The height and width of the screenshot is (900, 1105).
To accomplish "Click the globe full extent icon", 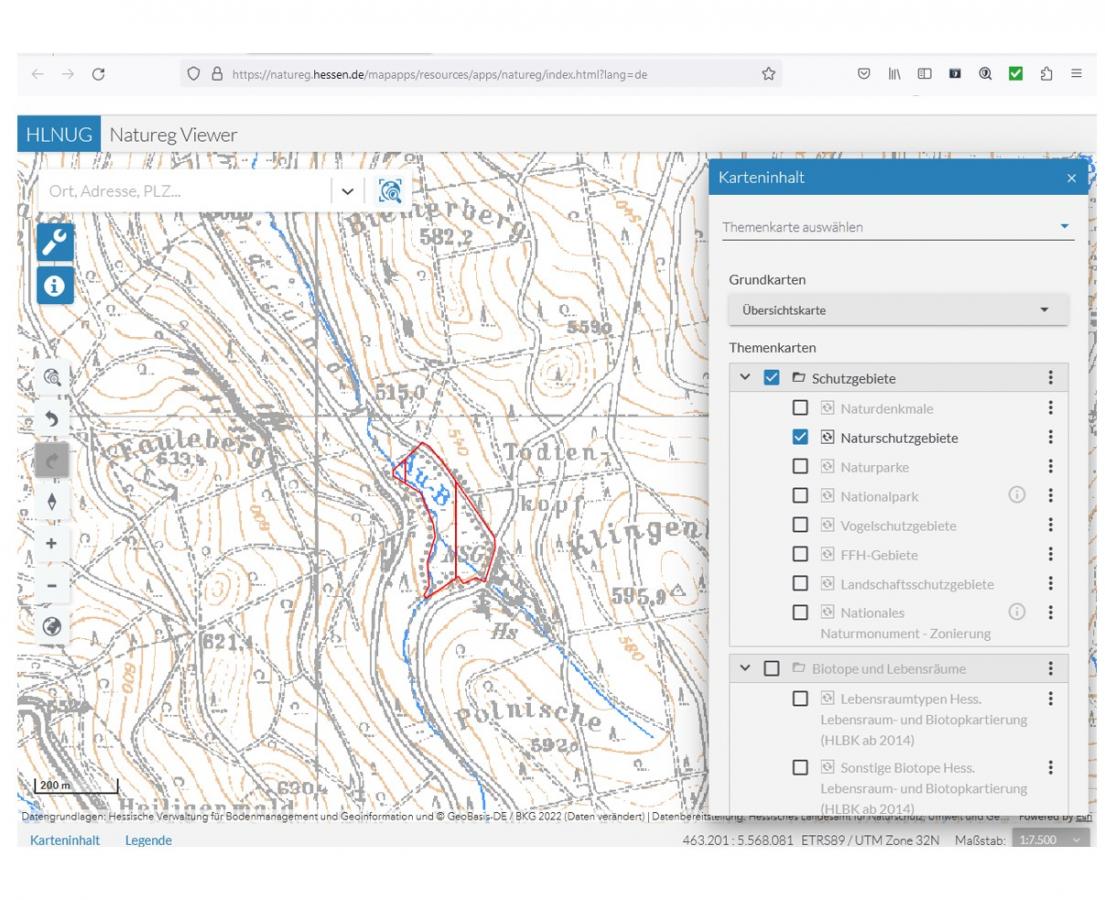I will tap(52, 627).
